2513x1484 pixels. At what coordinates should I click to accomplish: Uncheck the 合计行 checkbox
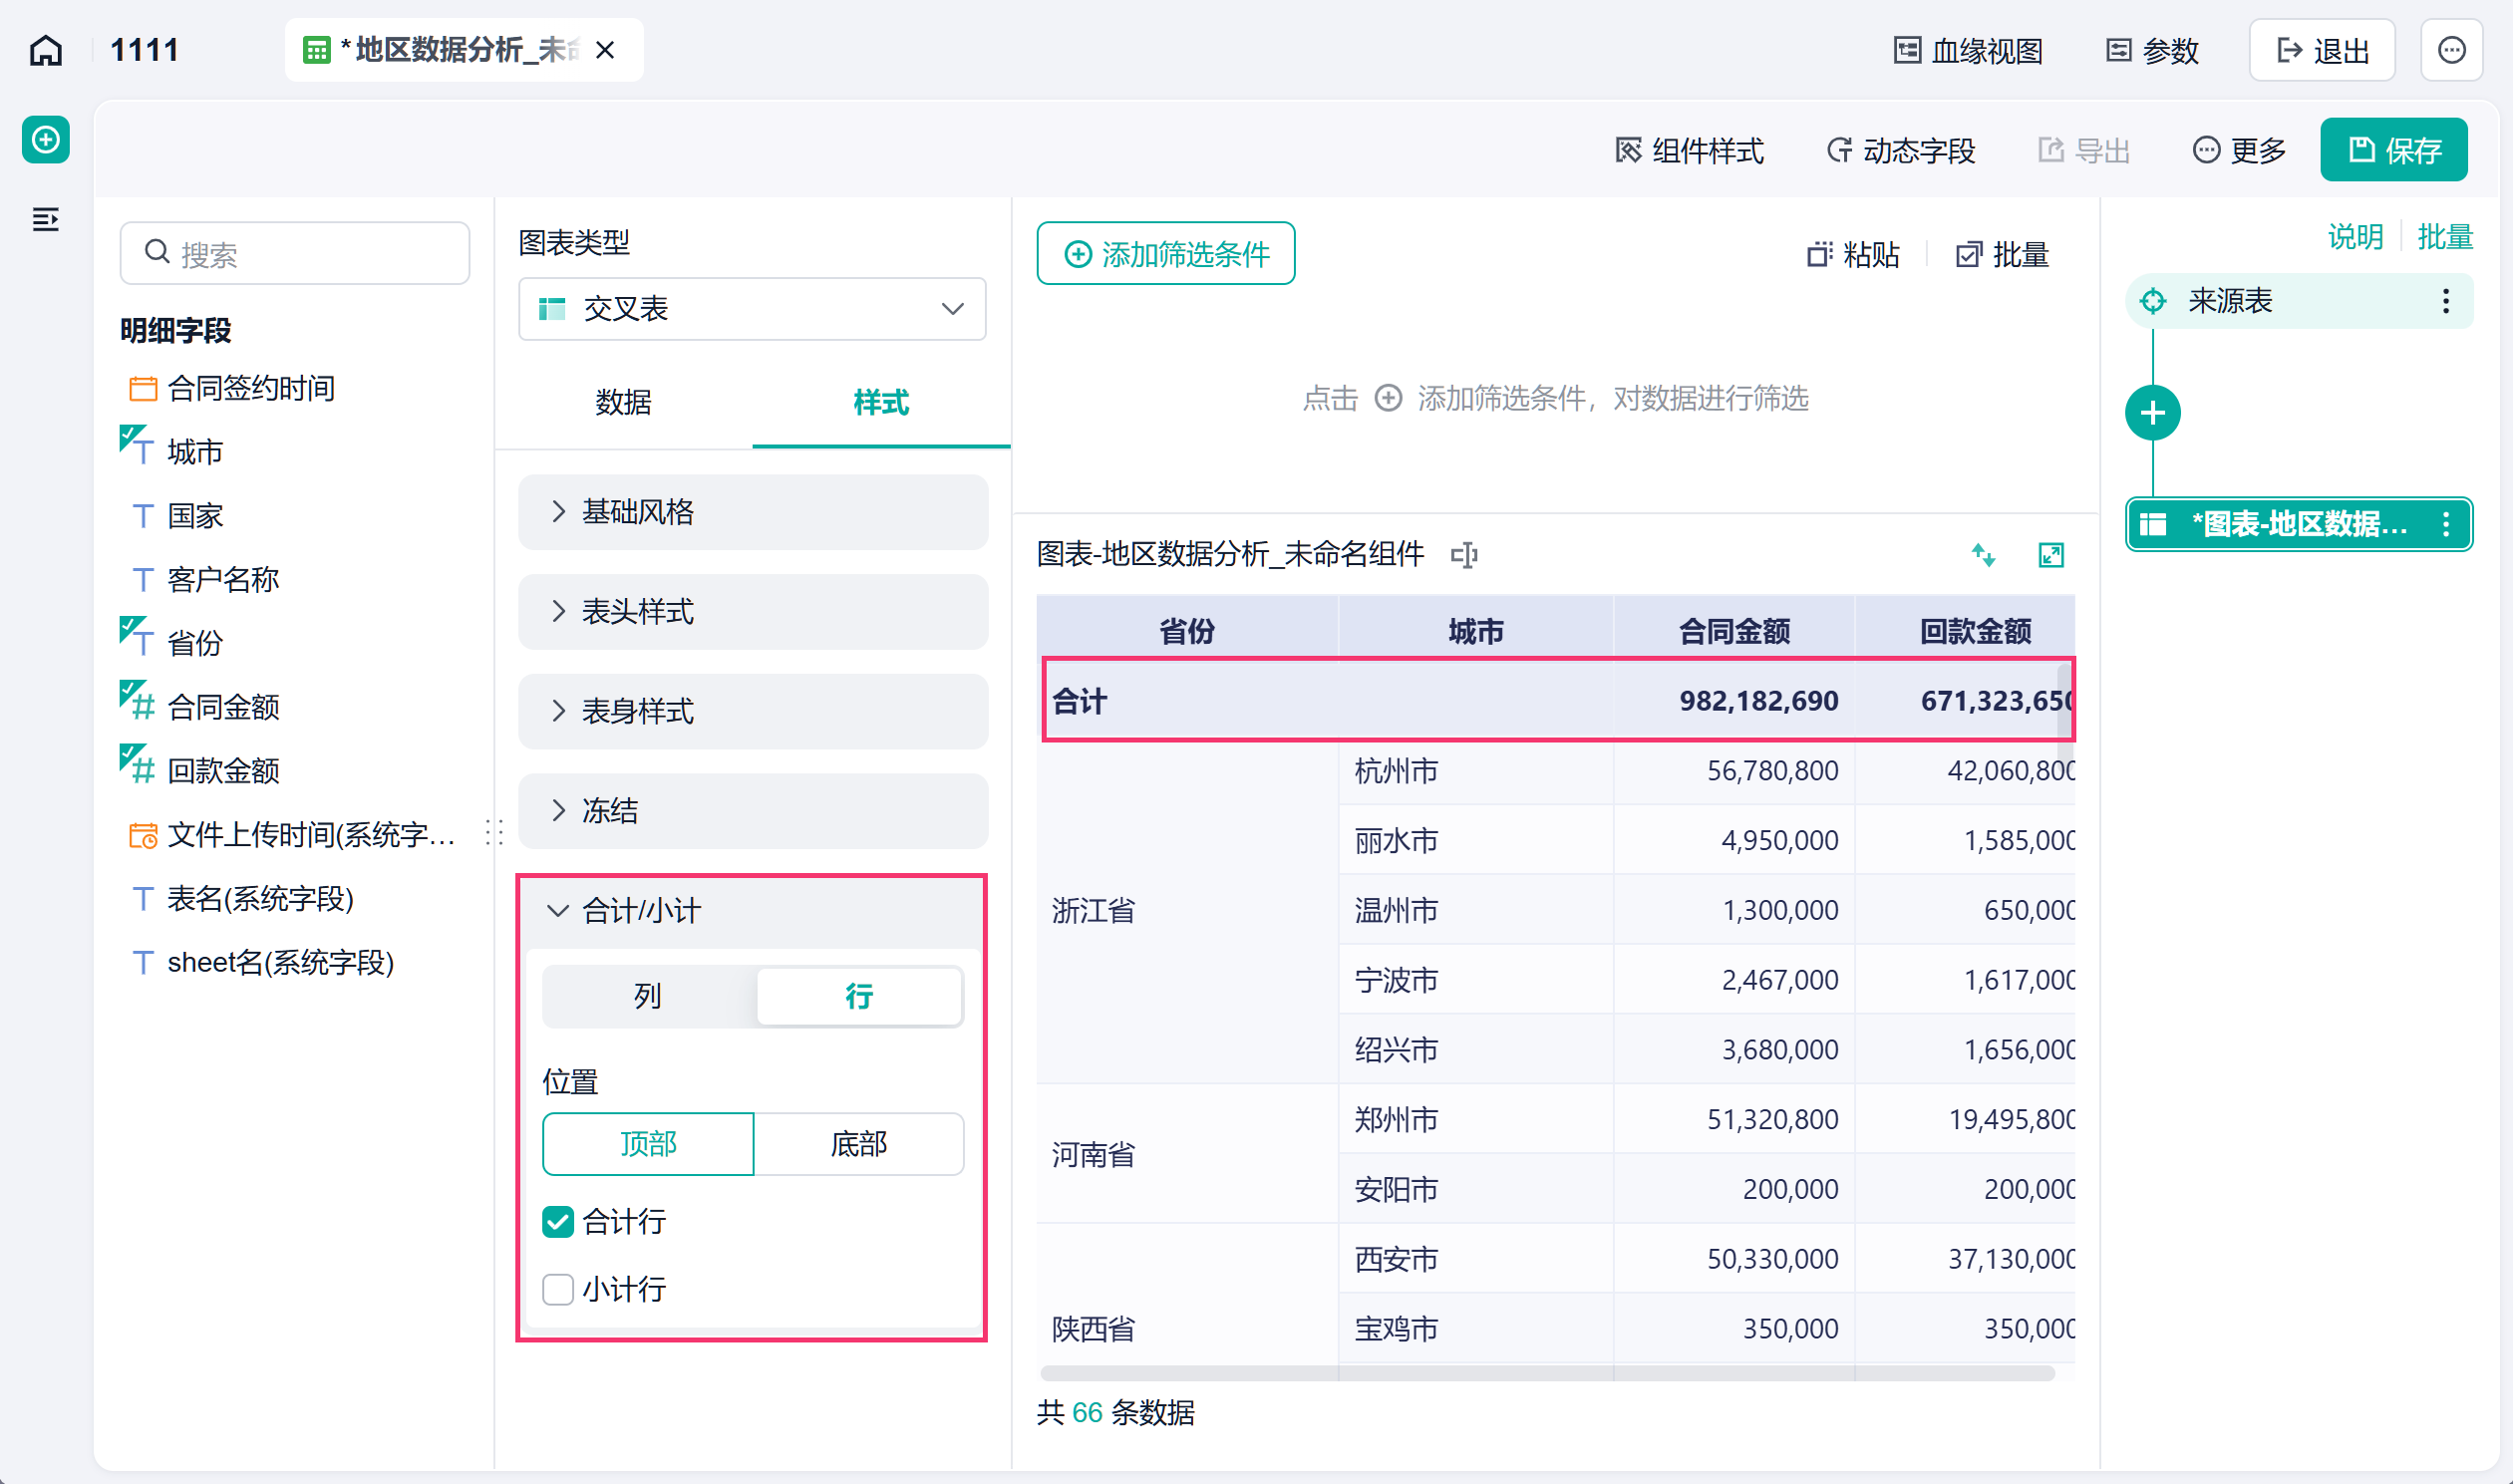[557, 1222]
